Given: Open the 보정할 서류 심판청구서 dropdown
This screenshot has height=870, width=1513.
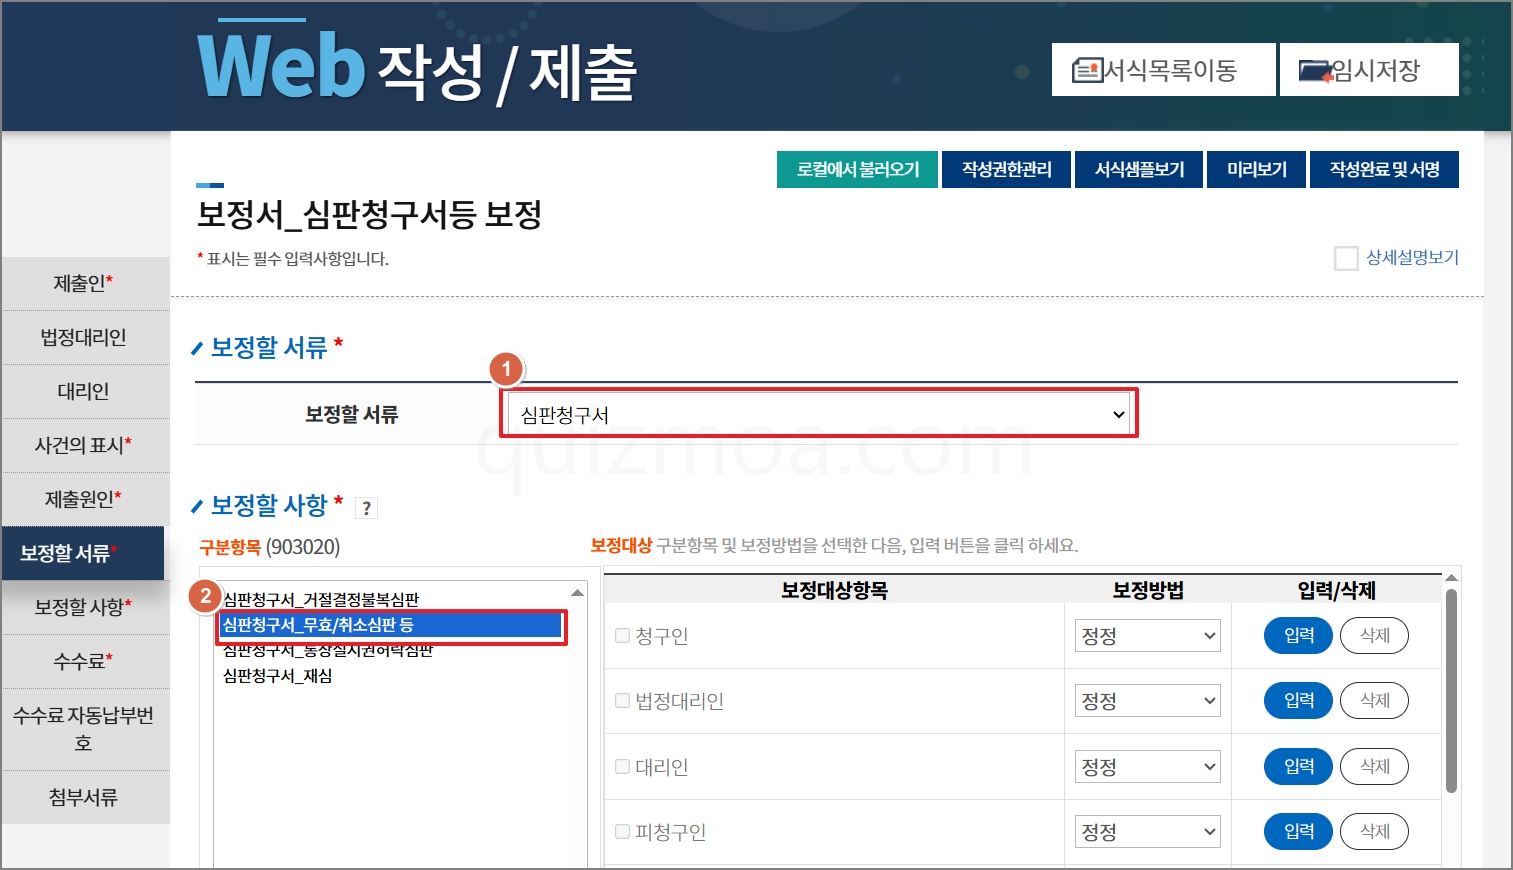Looking at the screenshot, I should click(x=819, y=414).
